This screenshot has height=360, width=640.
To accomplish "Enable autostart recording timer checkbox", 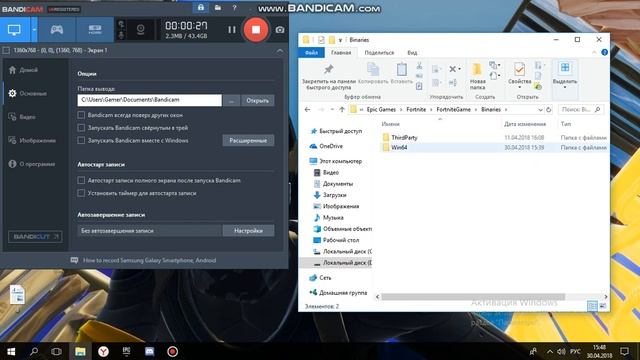I will pos(81,193).
